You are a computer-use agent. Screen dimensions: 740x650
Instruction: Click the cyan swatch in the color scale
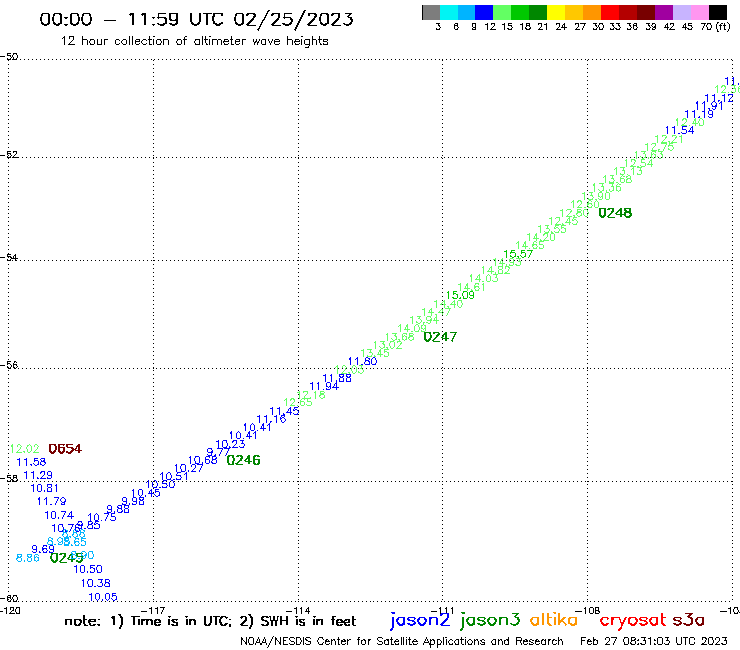click(x=448, y=12)
